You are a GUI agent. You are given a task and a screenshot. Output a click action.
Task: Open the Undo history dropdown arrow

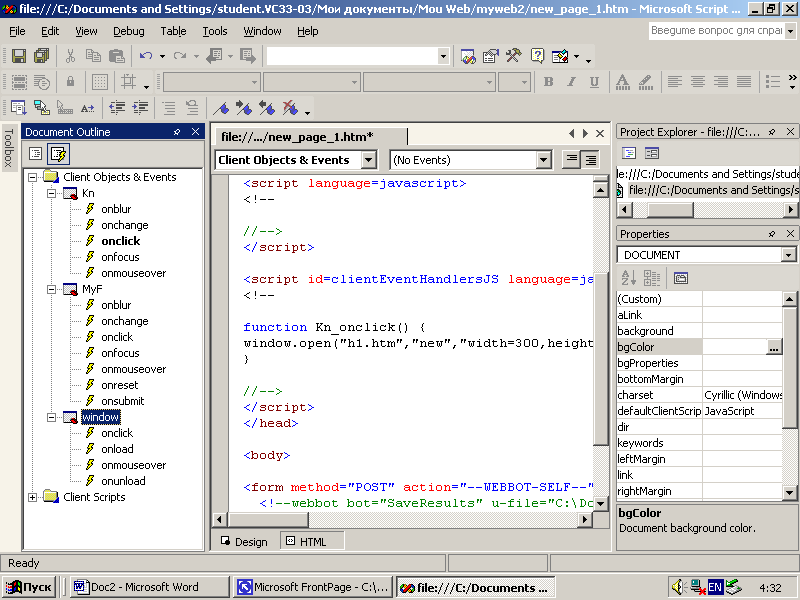162,56
